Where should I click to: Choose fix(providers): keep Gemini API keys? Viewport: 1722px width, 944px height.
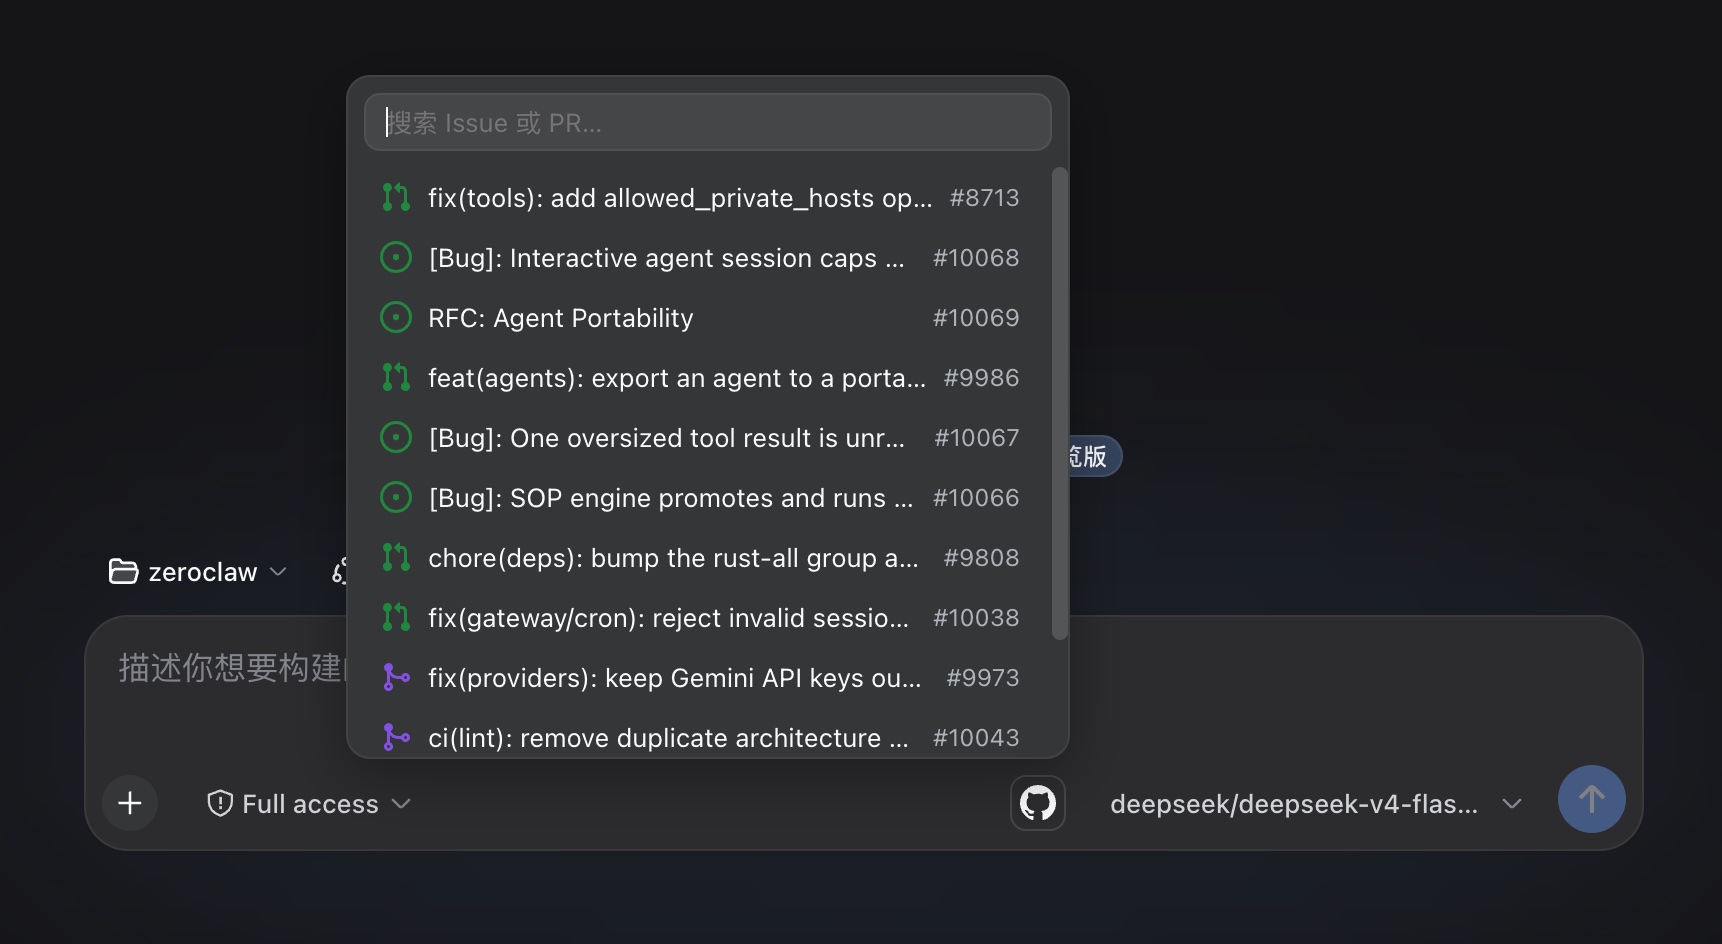click(x=700, y=678)
